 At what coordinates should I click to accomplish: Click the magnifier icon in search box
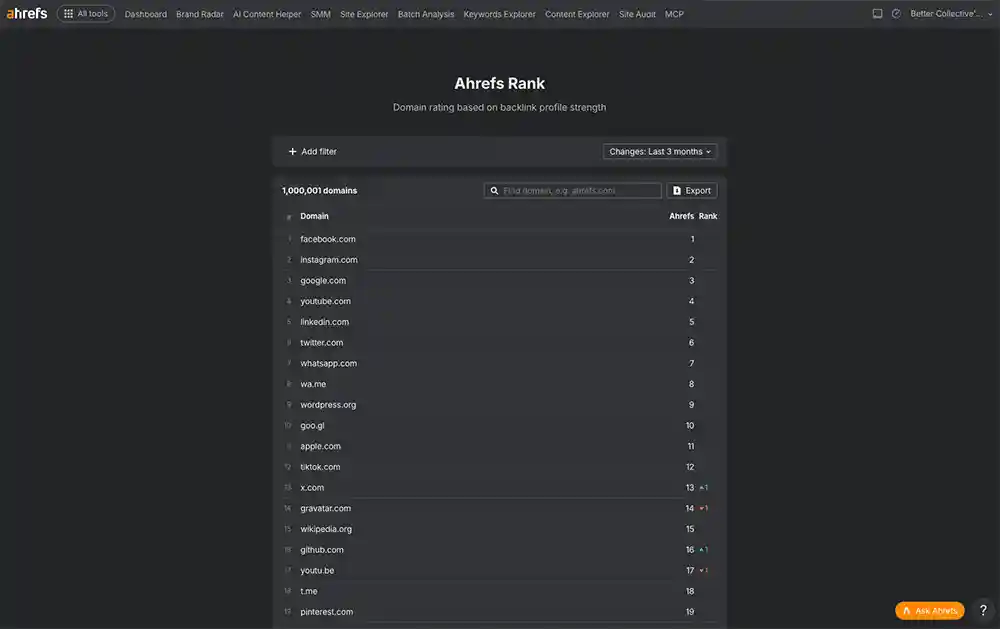click(x=494, y=190)
